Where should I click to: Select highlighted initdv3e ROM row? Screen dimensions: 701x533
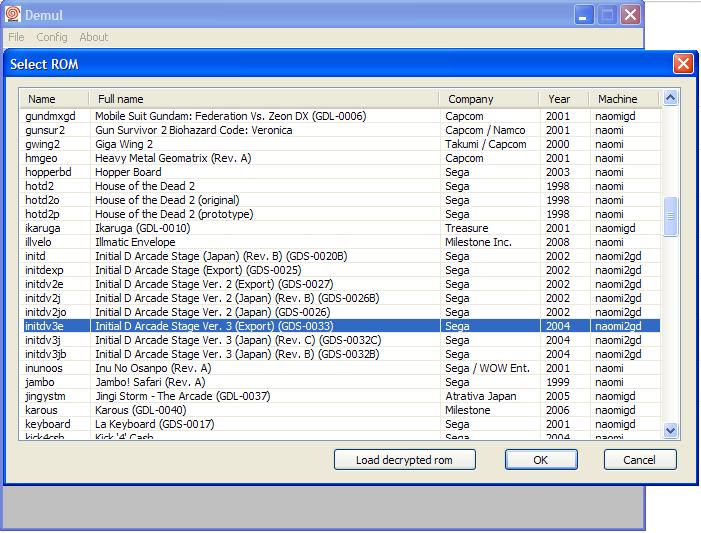point(342,326)
